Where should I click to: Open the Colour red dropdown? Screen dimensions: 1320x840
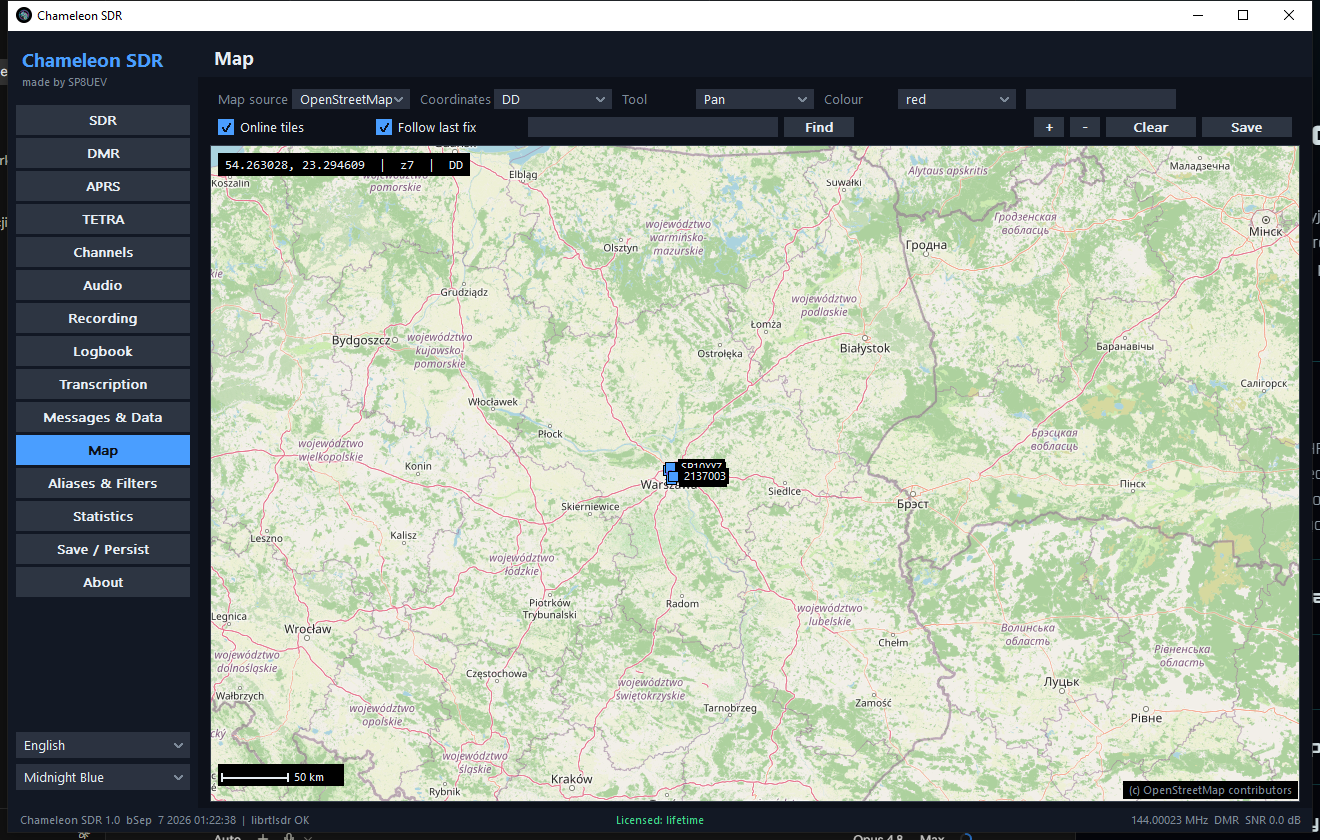957,99
